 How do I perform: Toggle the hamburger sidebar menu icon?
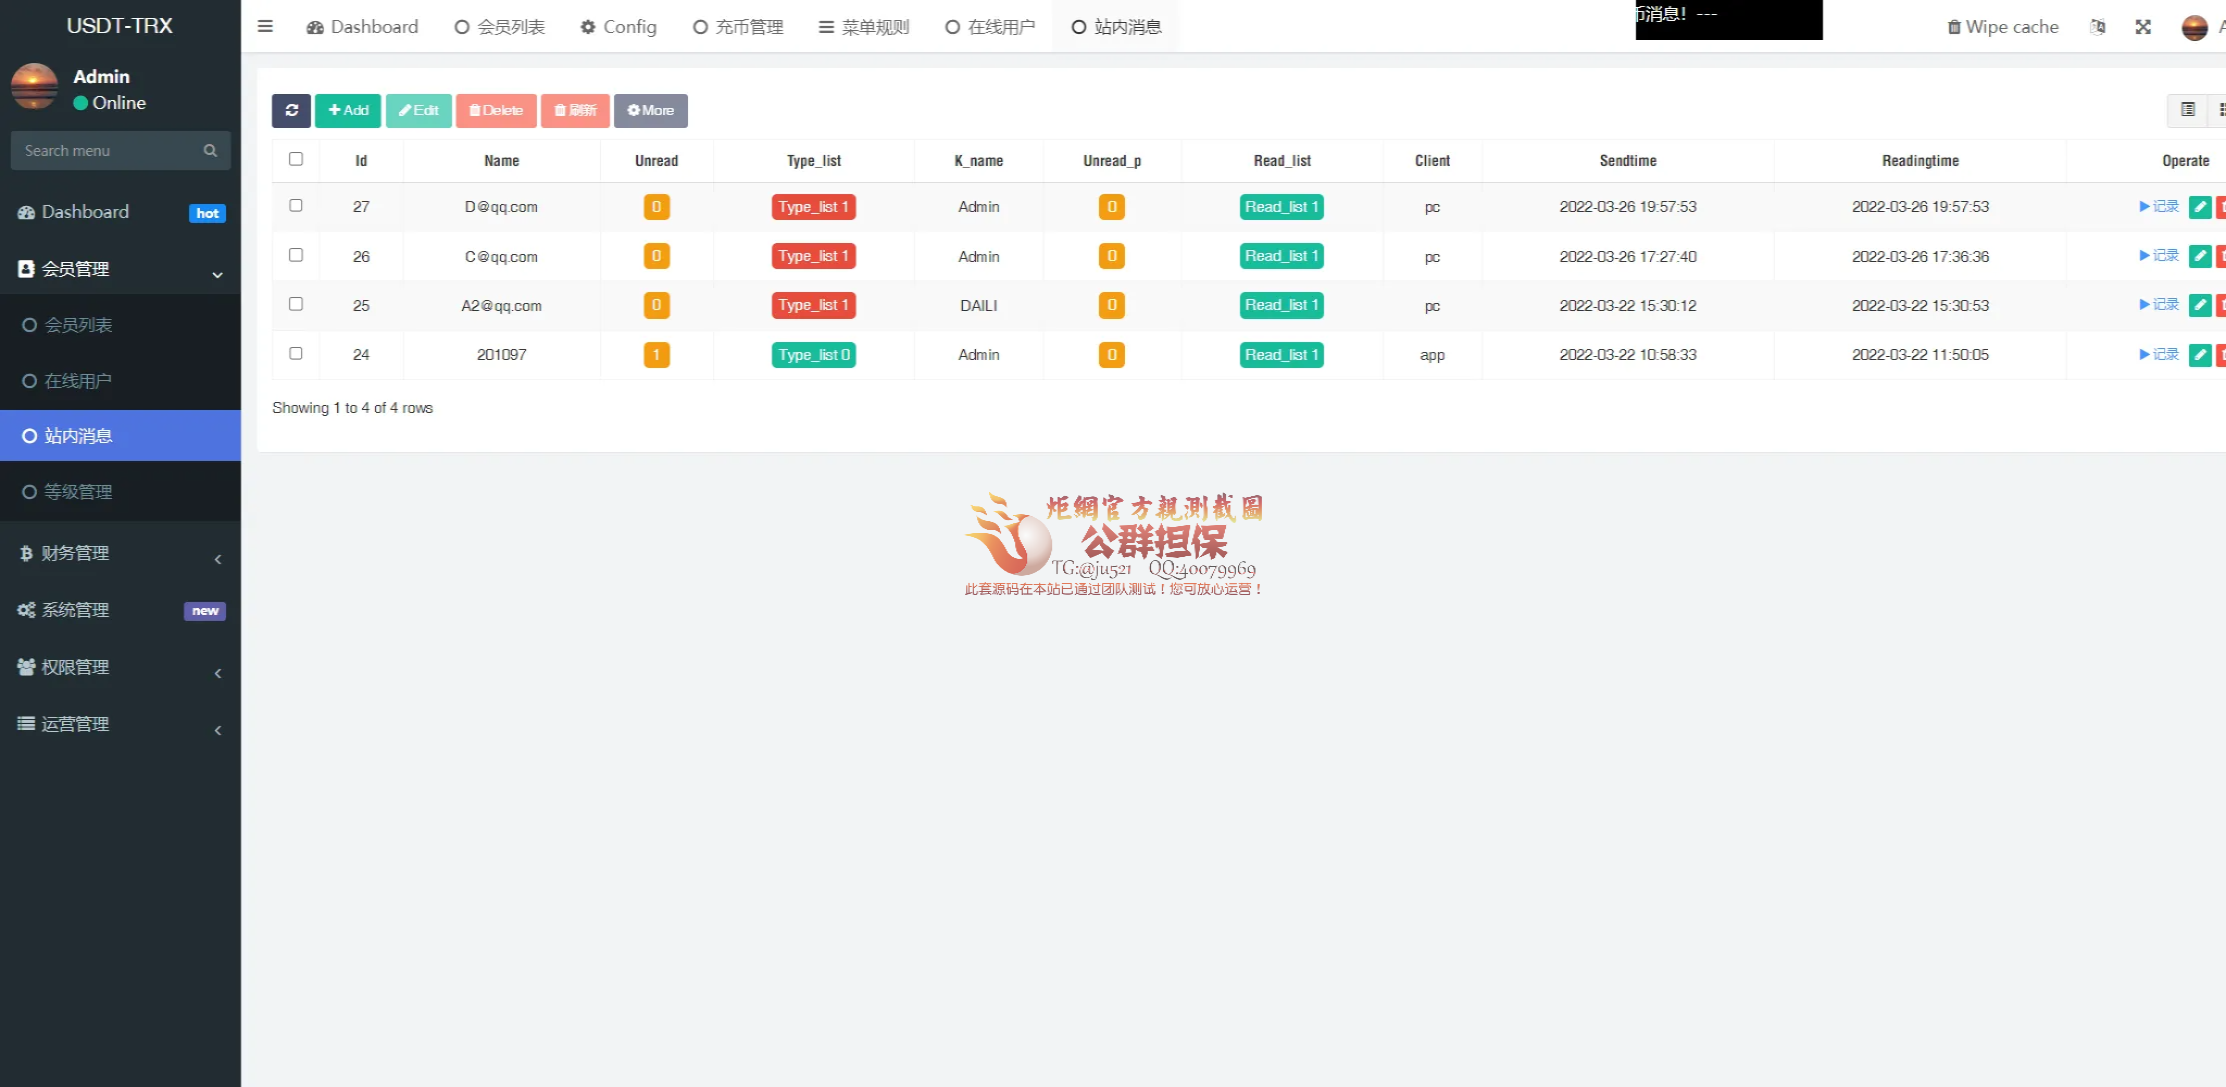[265, 27]
